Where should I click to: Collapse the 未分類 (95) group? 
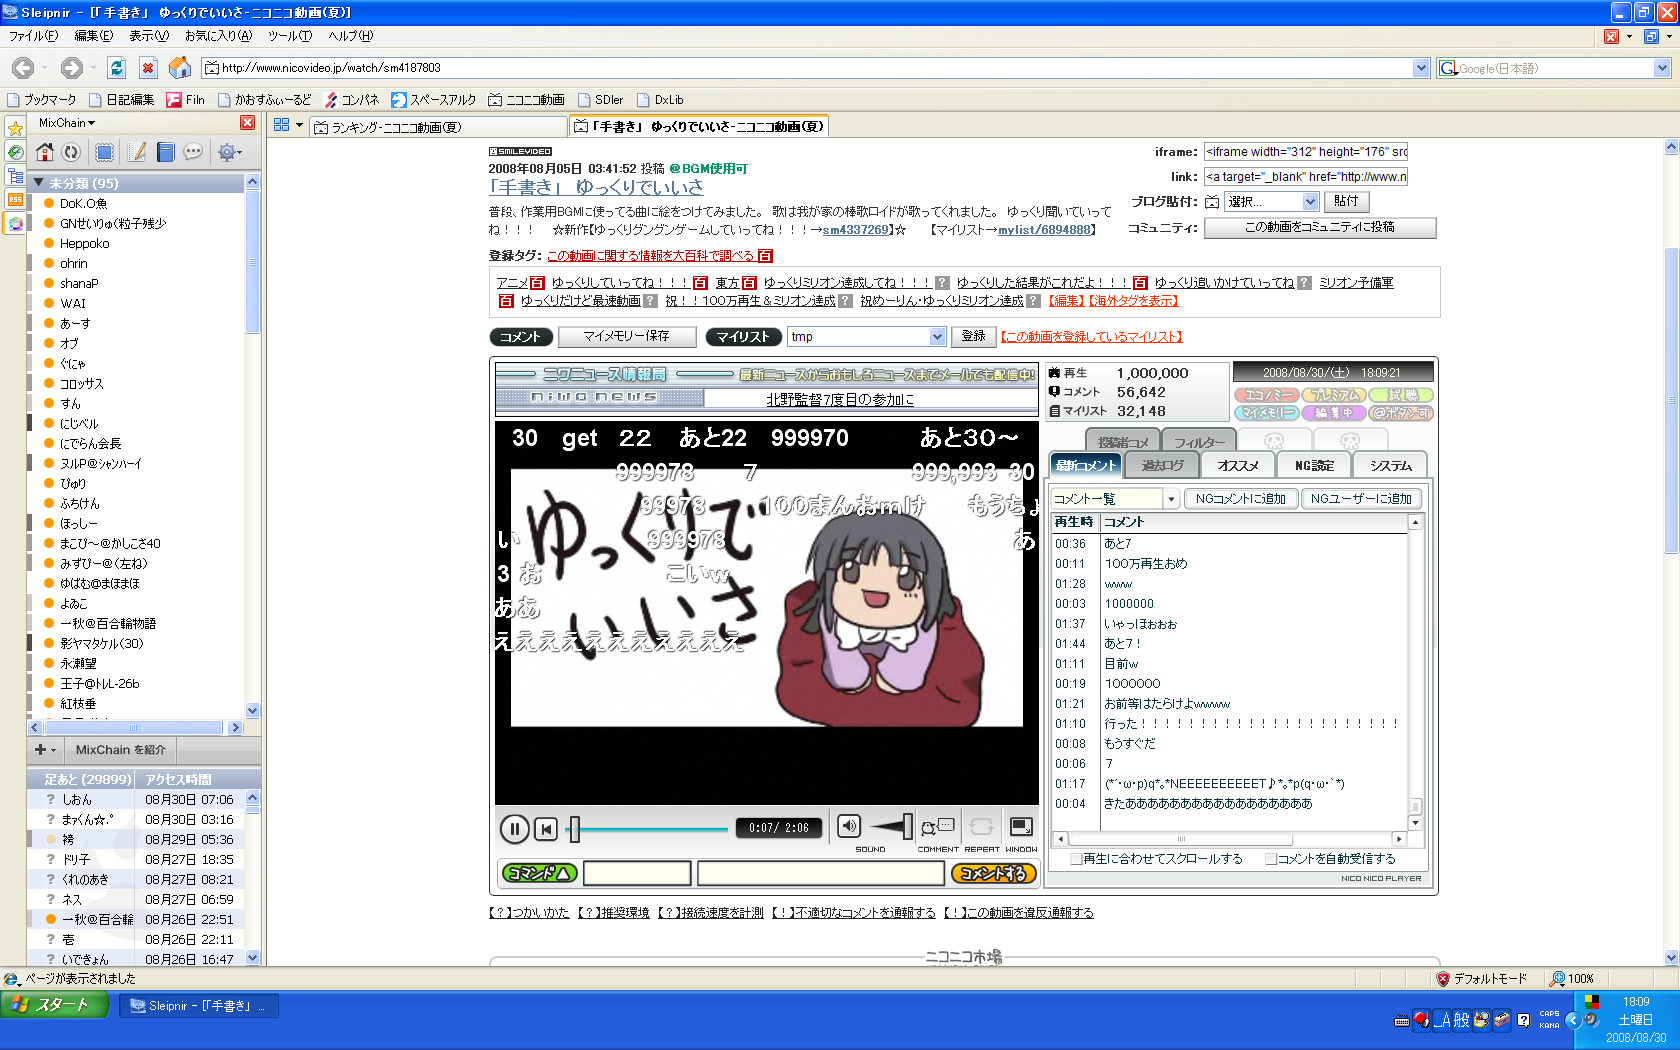[39, 183]
